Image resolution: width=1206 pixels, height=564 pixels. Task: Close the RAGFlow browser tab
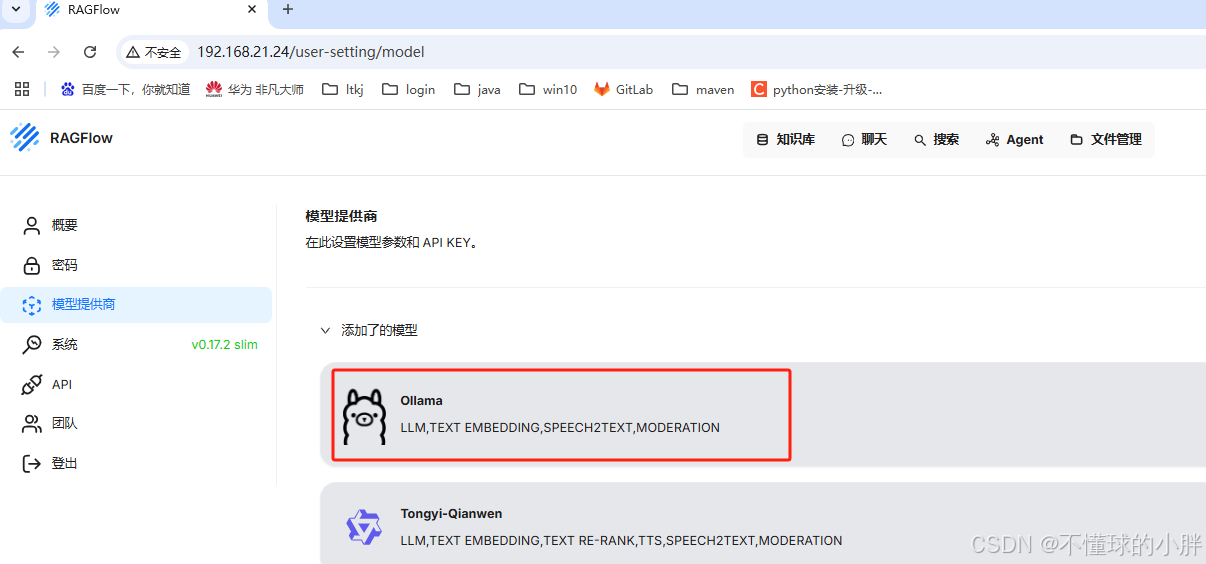(x=250, y=10)
